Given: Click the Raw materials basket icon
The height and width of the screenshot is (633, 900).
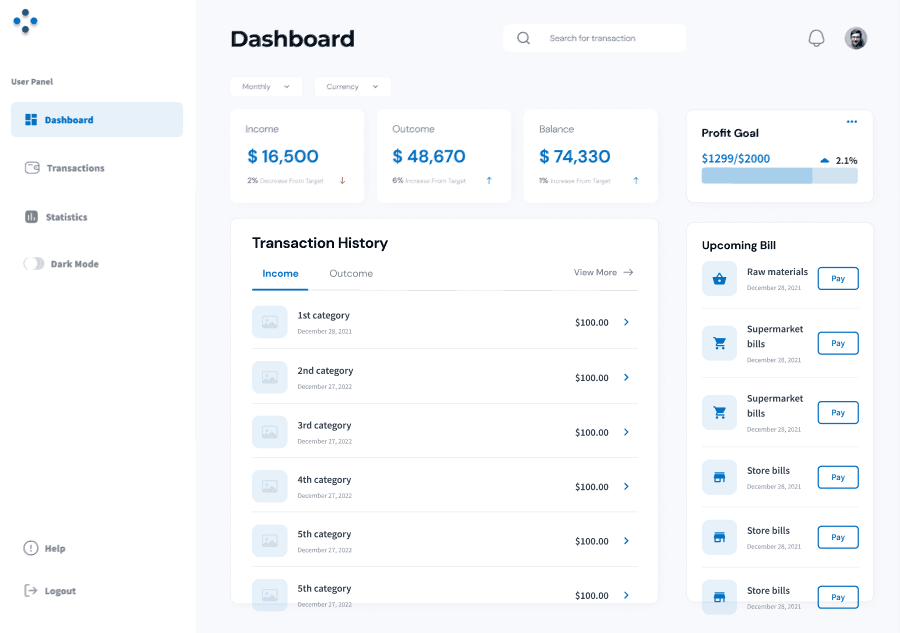Looking at the screenshot, I should (x=719, y=278).
